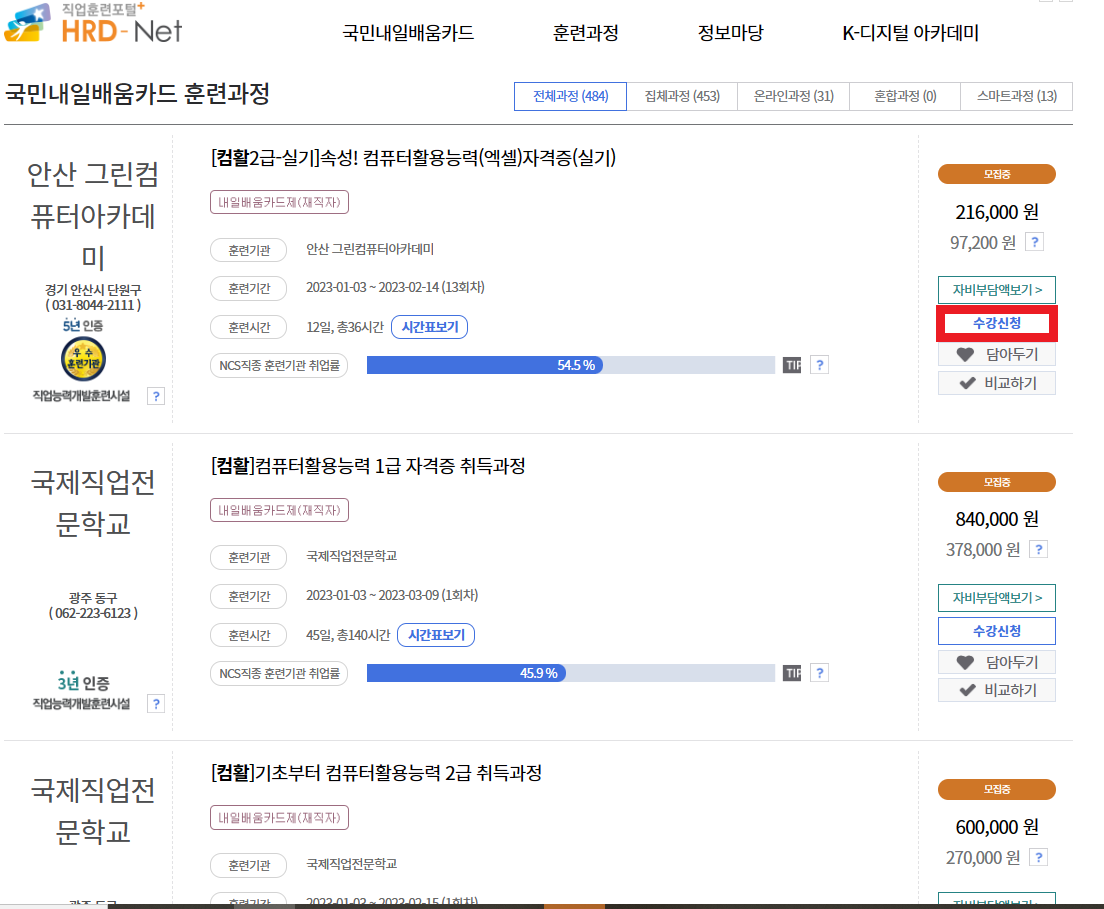The height and width of the screenshot is (909, 1104).
Task: Click the 모집중 badge above 840,000 원
Action: pos(996,482)
